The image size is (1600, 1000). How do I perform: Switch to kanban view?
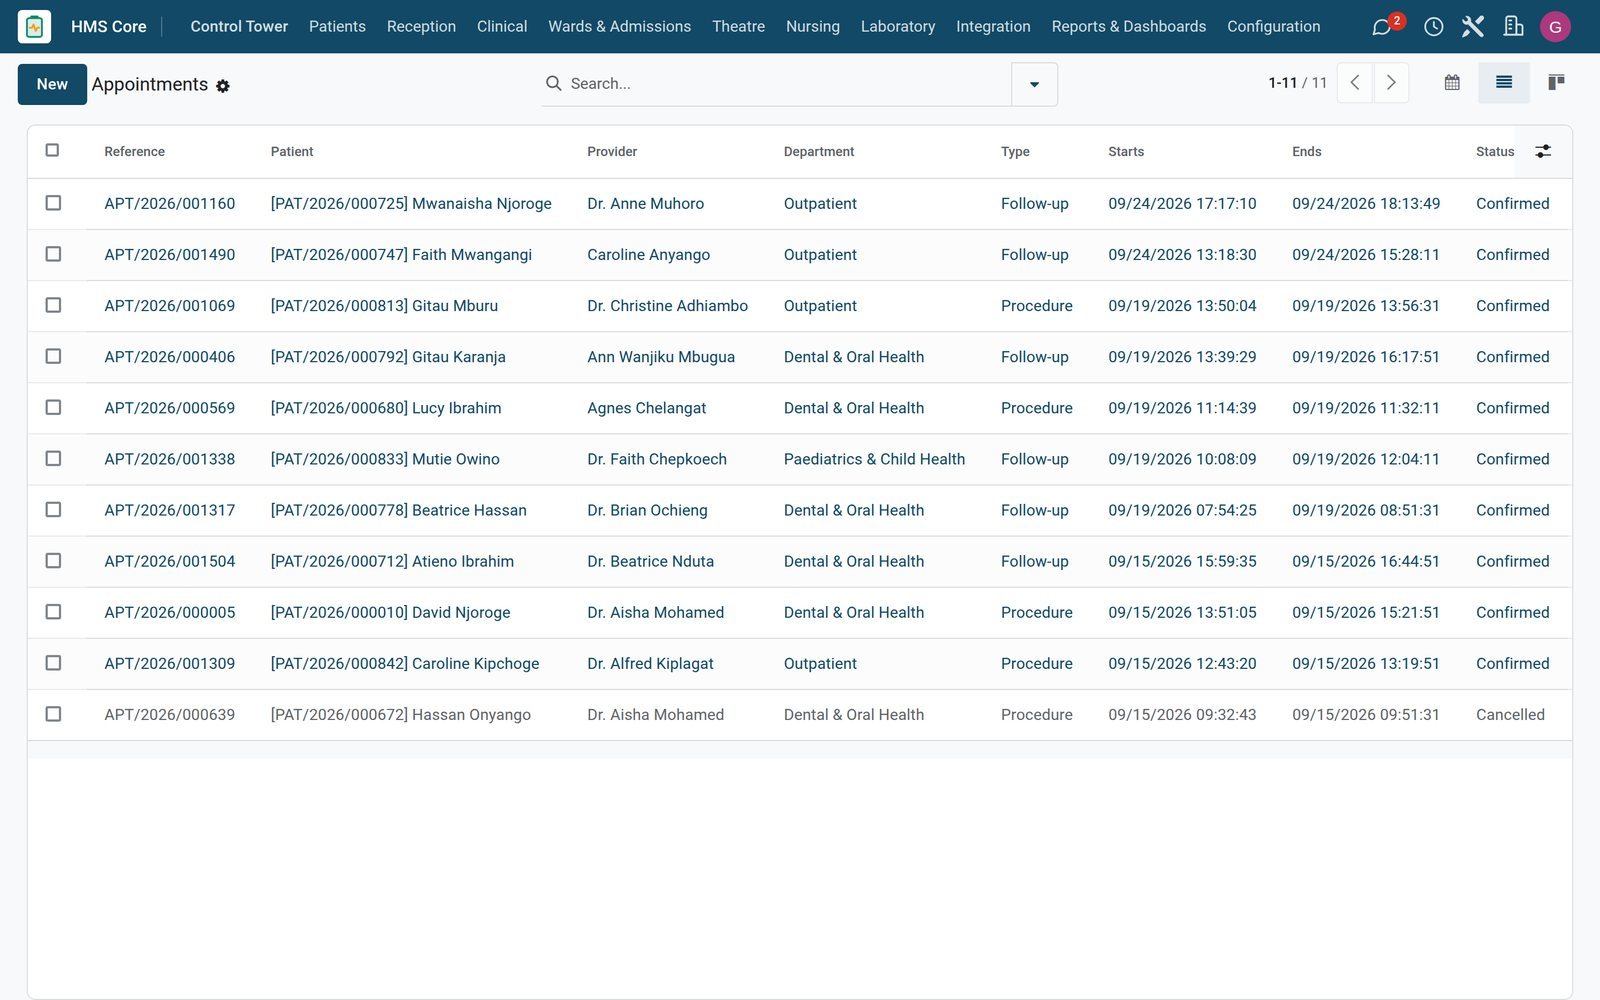pos(1556,83)
